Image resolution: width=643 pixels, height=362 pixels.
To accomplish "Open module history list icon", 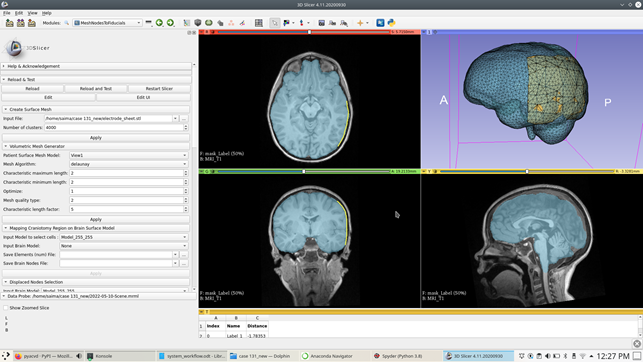I will (148, 23).
